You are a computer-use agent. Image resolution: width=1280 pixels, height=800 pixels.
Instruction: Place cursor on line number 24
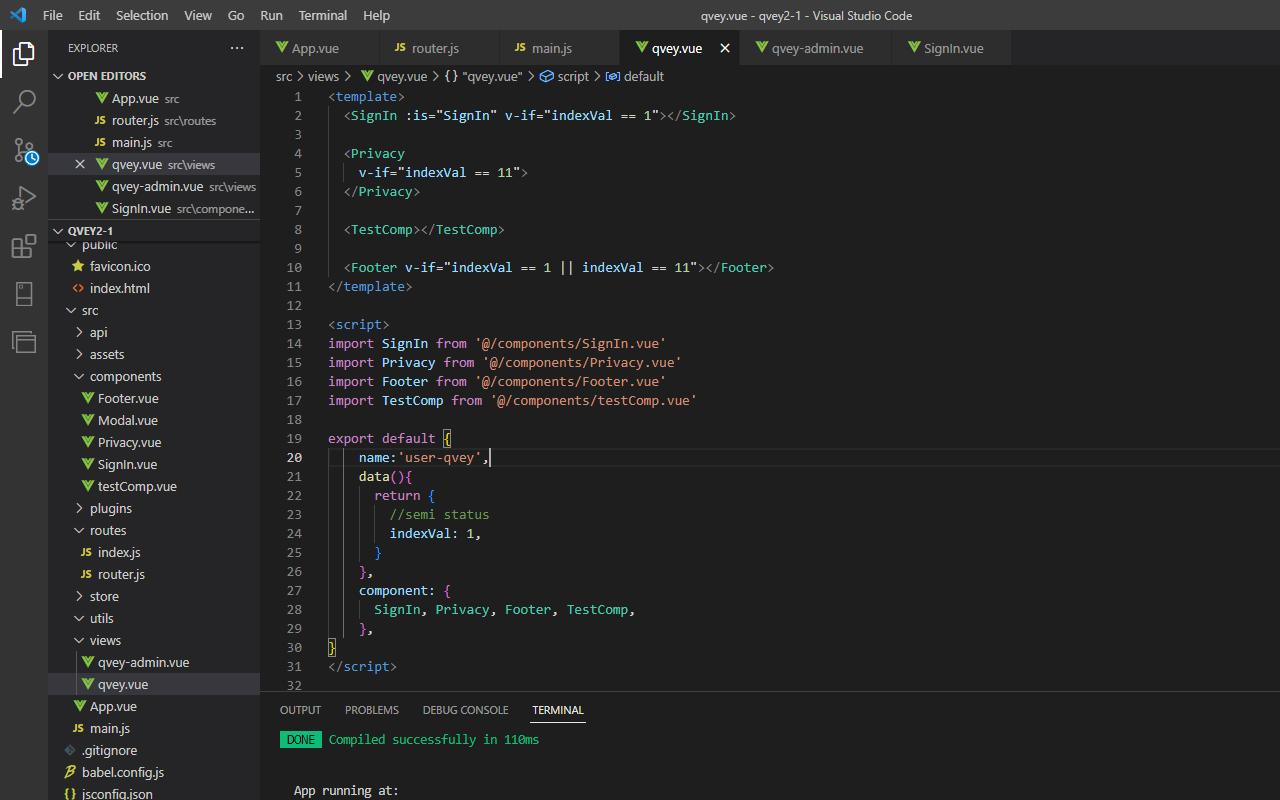coord(294,533)
